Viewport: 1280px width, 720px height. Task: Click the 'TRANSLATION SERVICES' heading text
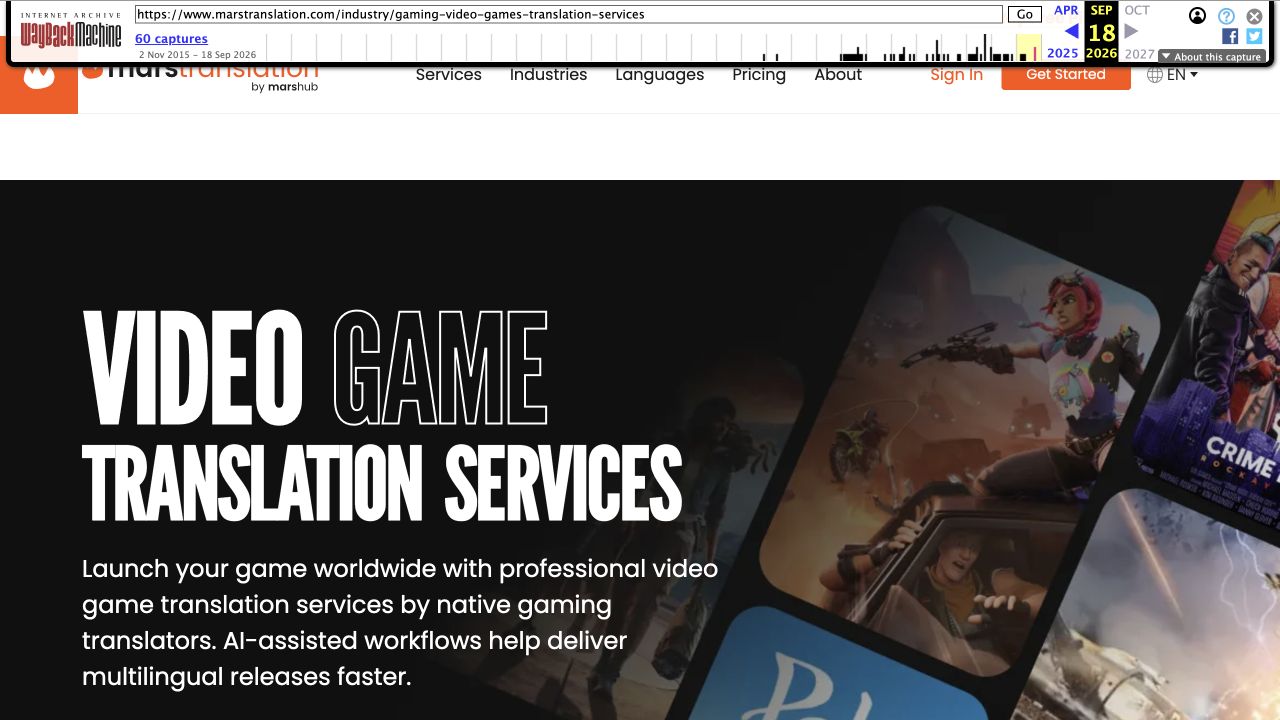[382, 485]
